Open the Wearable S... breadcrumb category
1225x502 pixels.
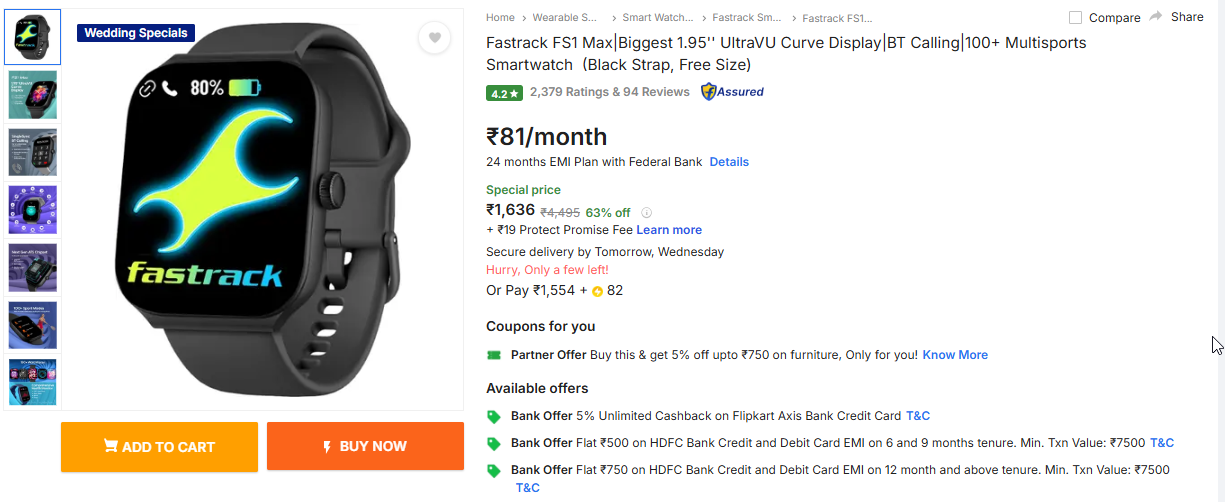click(x=566, y=18)
